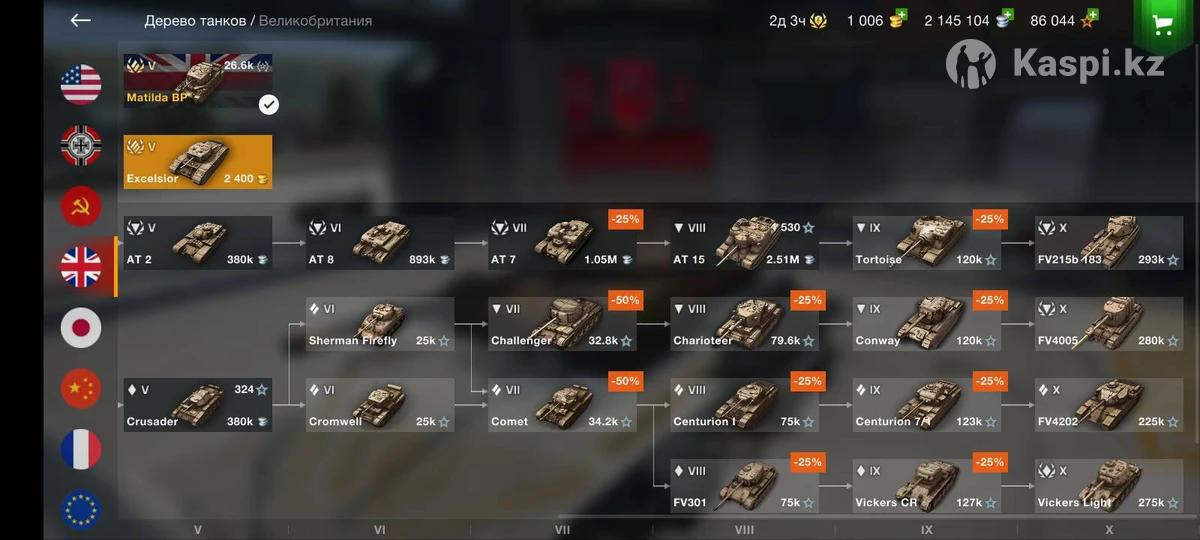The width and height of the screenshot is (1200, 540).
Task: Select the Challenger tank at 50% discount
Action: point(562,324)
